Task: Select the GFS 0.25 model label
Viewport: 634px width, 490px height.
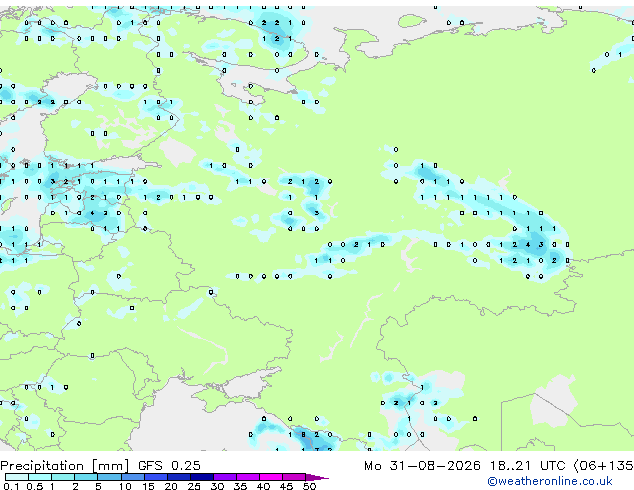Action: click(x=169, y=466)
